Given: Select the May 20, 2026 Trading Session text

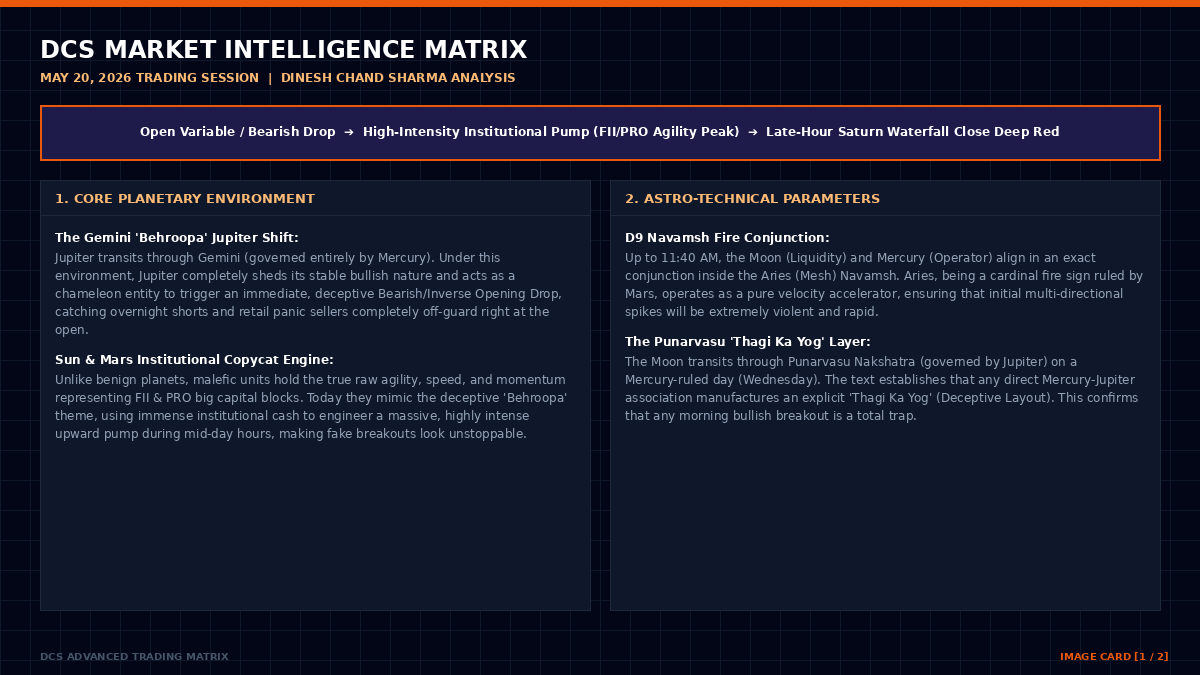Looking at the screenshot, I should pos(149,78).
